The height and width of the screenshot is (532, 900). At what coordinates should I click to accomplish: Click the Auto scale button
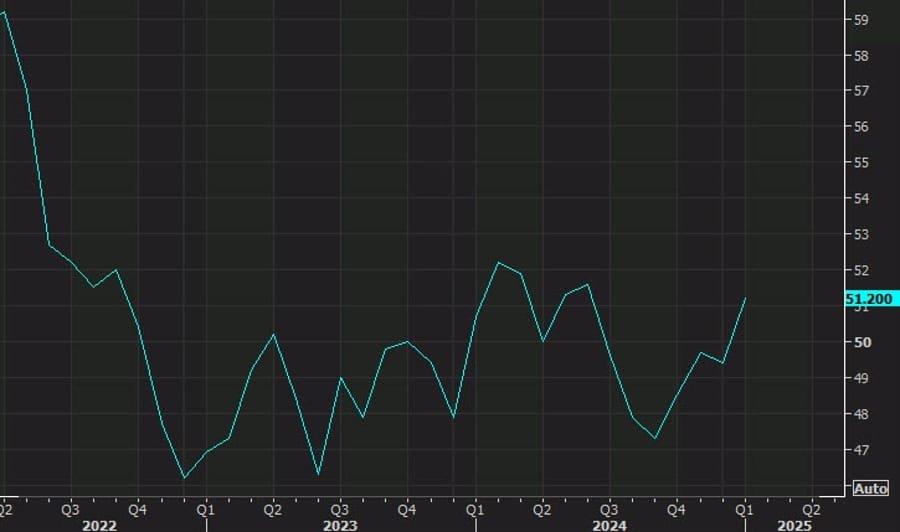tap(870, 488)
